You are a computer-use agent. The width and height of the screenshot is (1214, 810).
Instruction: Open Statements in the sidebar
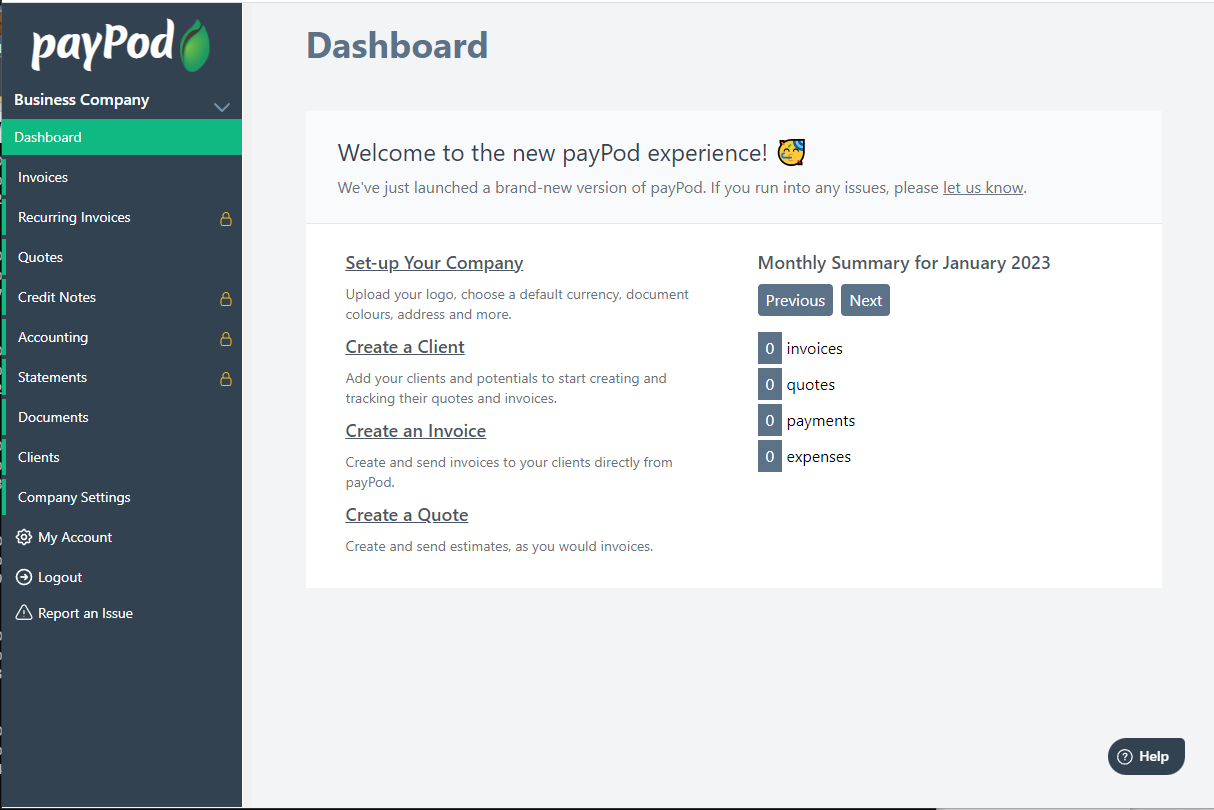121,377
